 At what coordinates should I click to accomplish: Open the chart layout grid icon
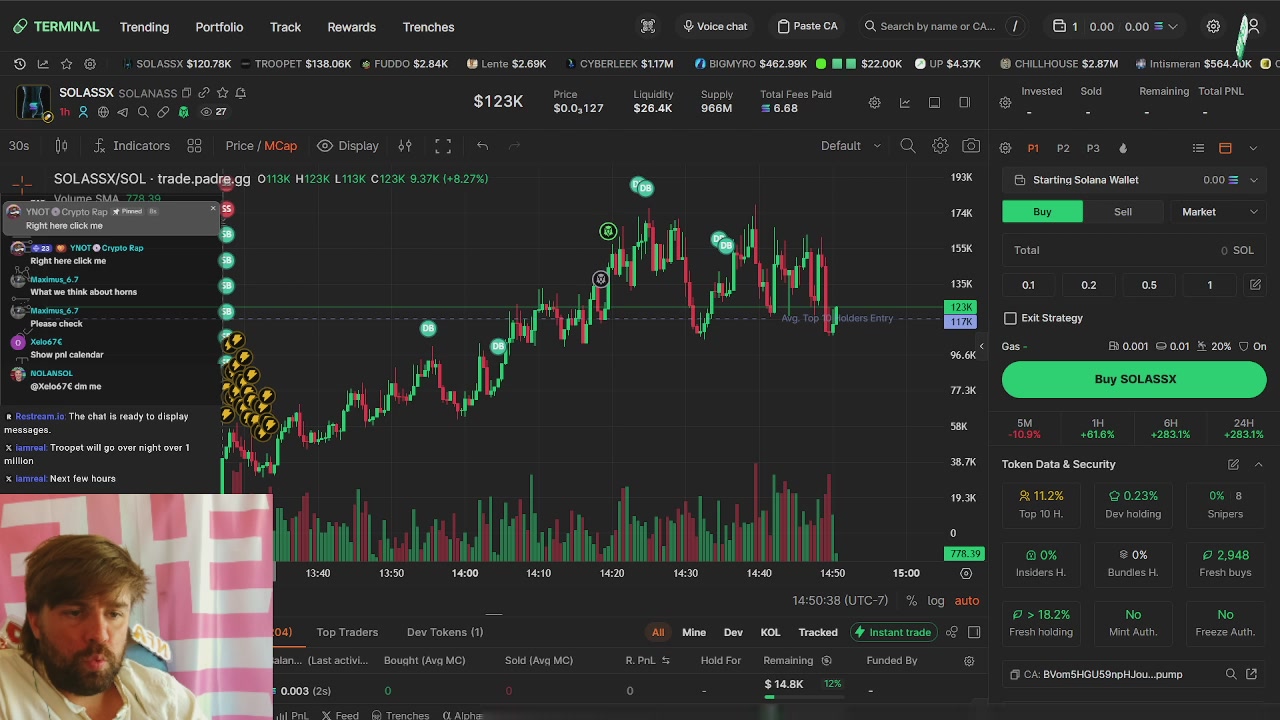point(194,146)
